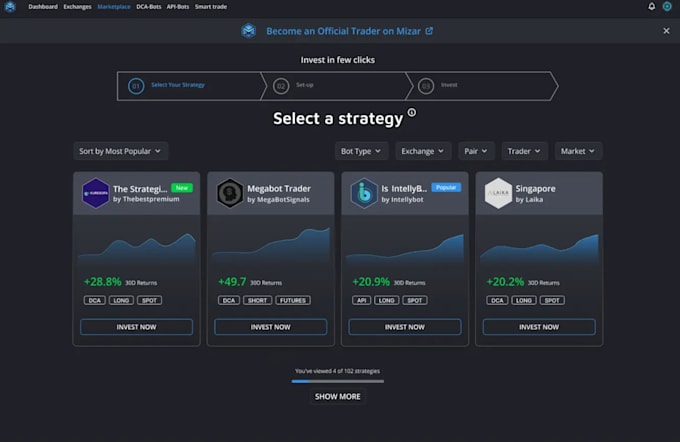Image resolution: width=680 pixels, height=442 pixels.
Task: Invest now in The Strategi... strategy
Action: (136, 327)
